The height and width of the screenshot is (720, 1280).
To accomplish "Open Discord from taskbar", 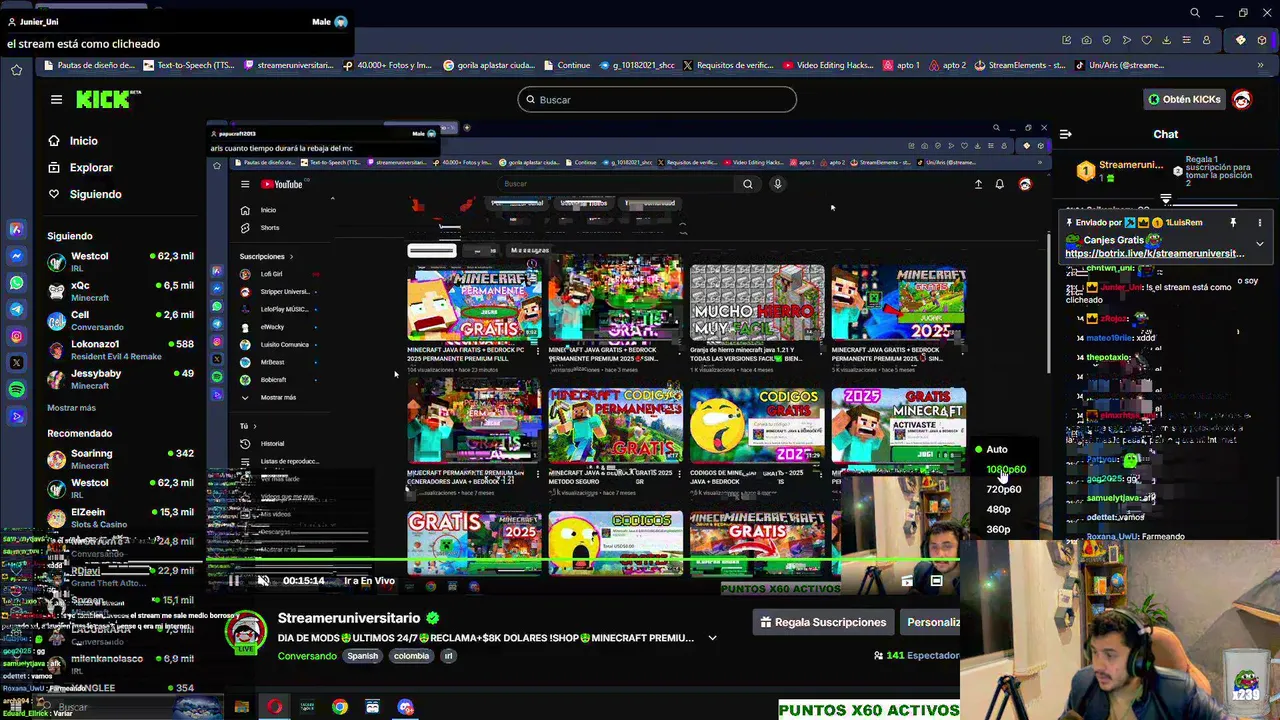I will [x=405, y=707].
